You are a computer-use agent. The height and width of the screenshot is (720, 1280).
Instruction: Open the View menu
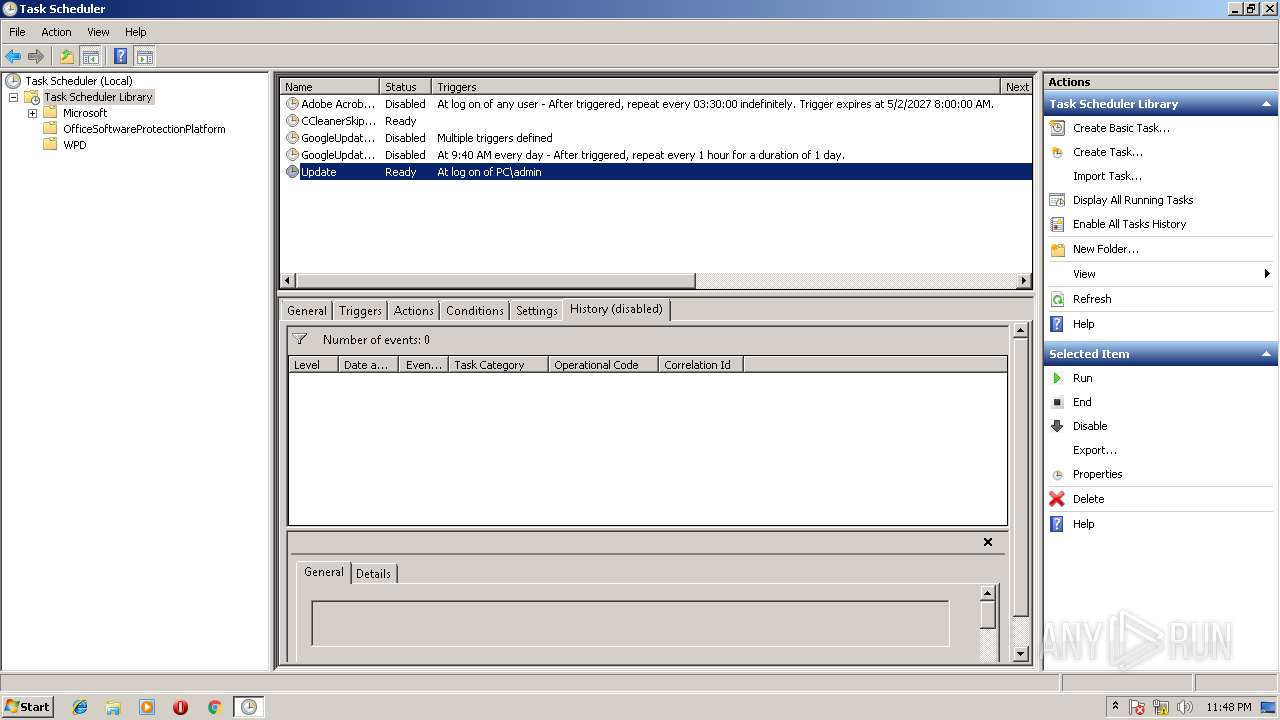point(98,32)
